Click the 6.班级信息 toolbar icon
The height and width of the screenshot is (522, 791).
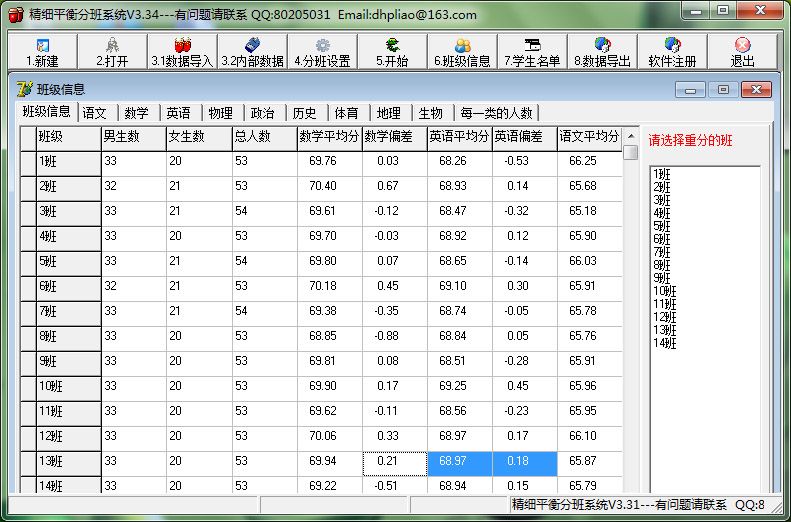pyautogui.click(x=462, y=51)
